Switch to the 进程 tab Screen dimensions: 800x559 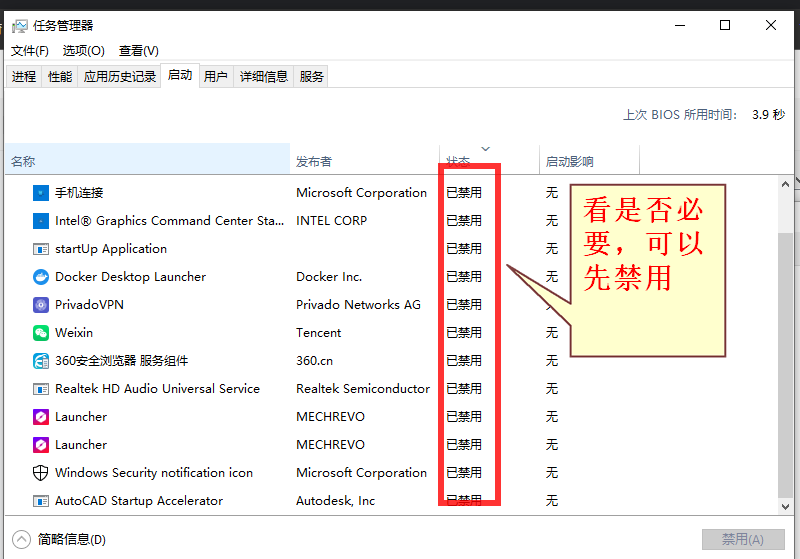tap(24, 77)
